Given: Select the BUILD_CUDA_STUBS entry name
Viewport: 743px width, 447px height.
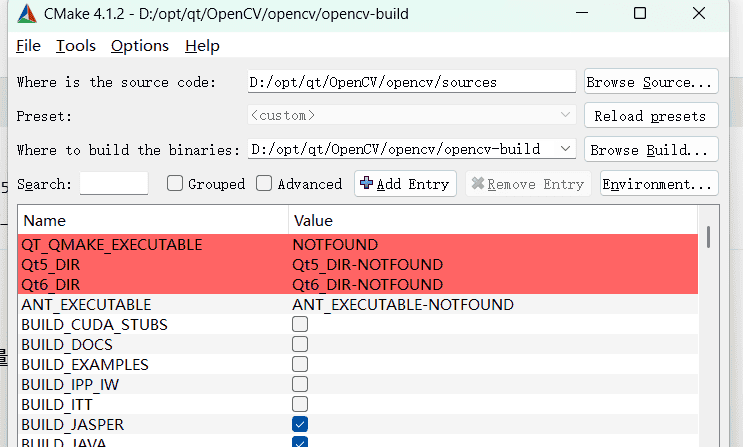Looking at the screenshot, I should click(x=94, y=324).
